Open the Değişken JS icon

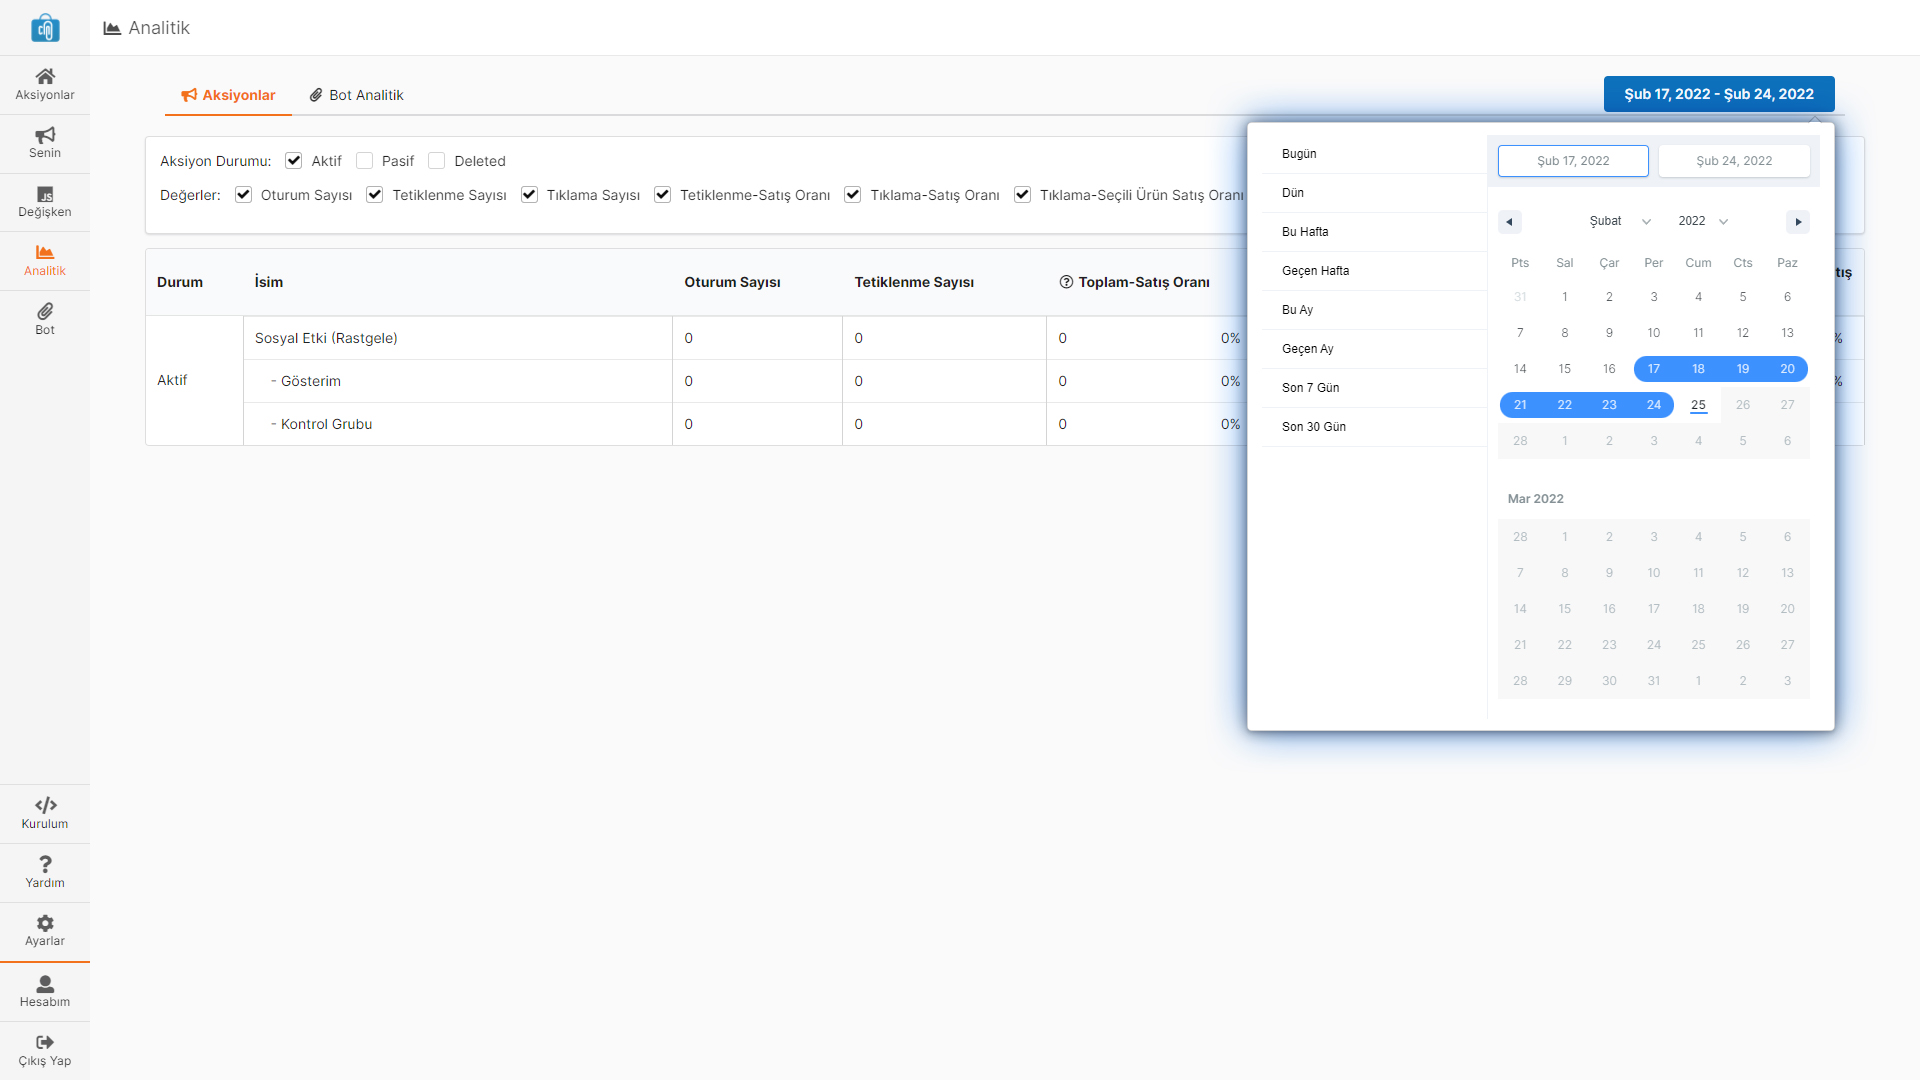pos(45,194)
